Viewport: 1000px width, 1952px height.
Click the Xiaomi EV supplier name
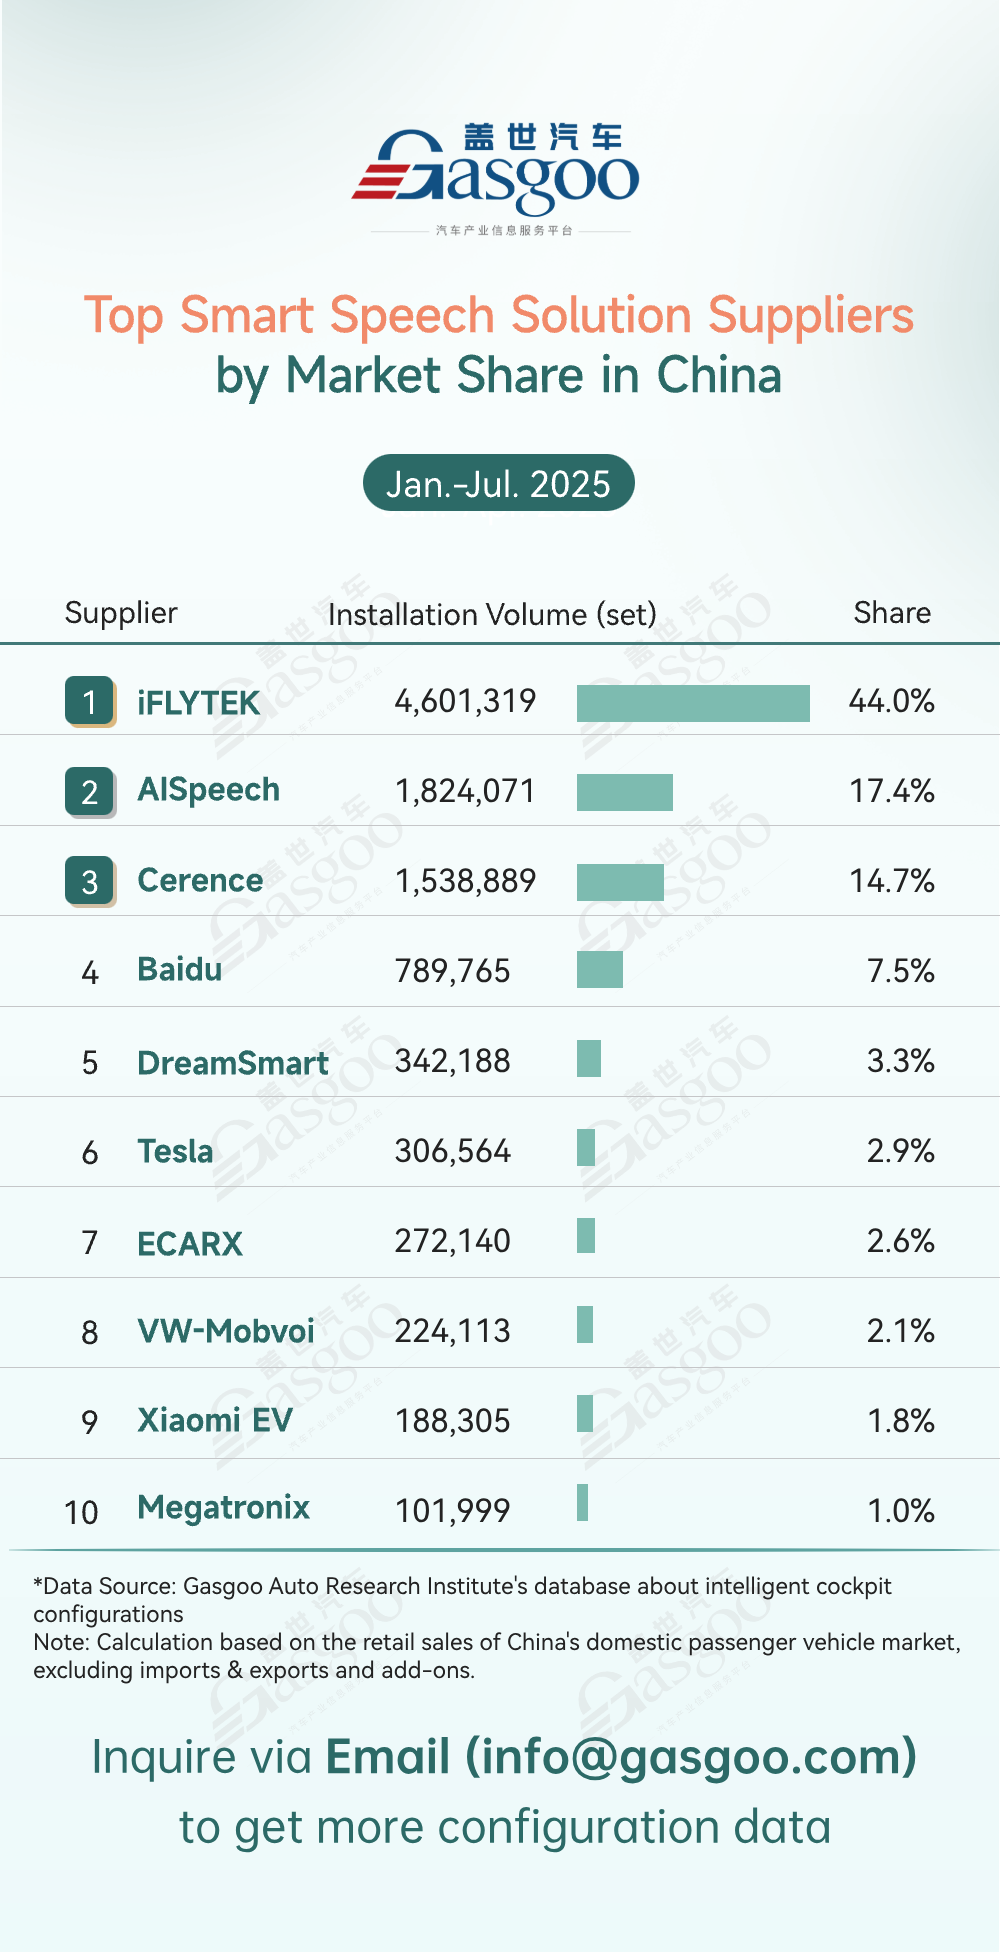point(215,1421)
